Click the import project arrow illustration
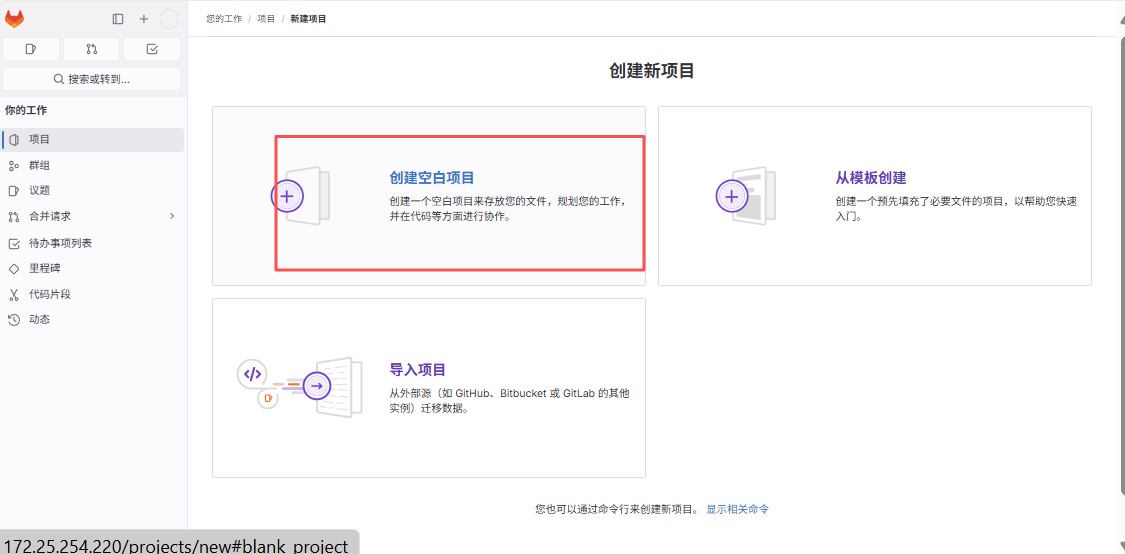Screen dimensions: 1125x554 316,386
